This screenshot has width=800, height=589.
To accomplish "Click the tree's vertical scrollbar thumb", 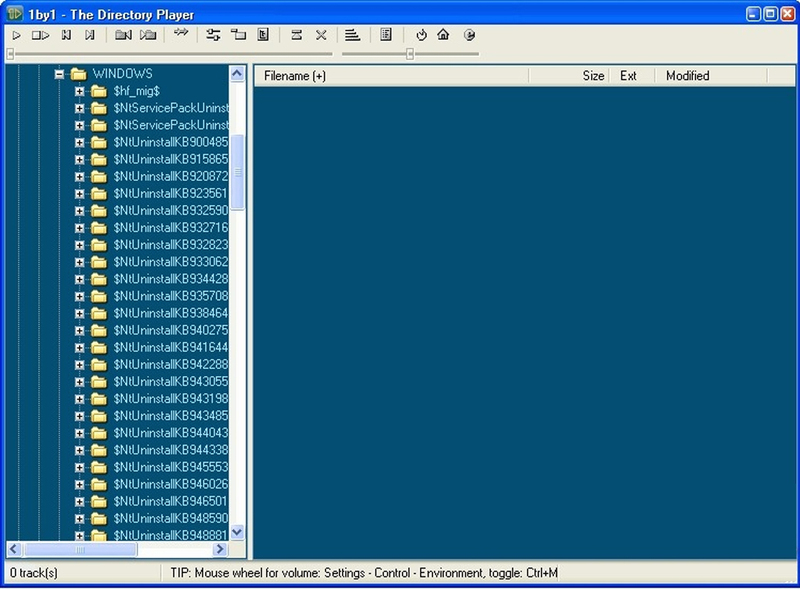I will pyautogui.click(x=237, y=171).
